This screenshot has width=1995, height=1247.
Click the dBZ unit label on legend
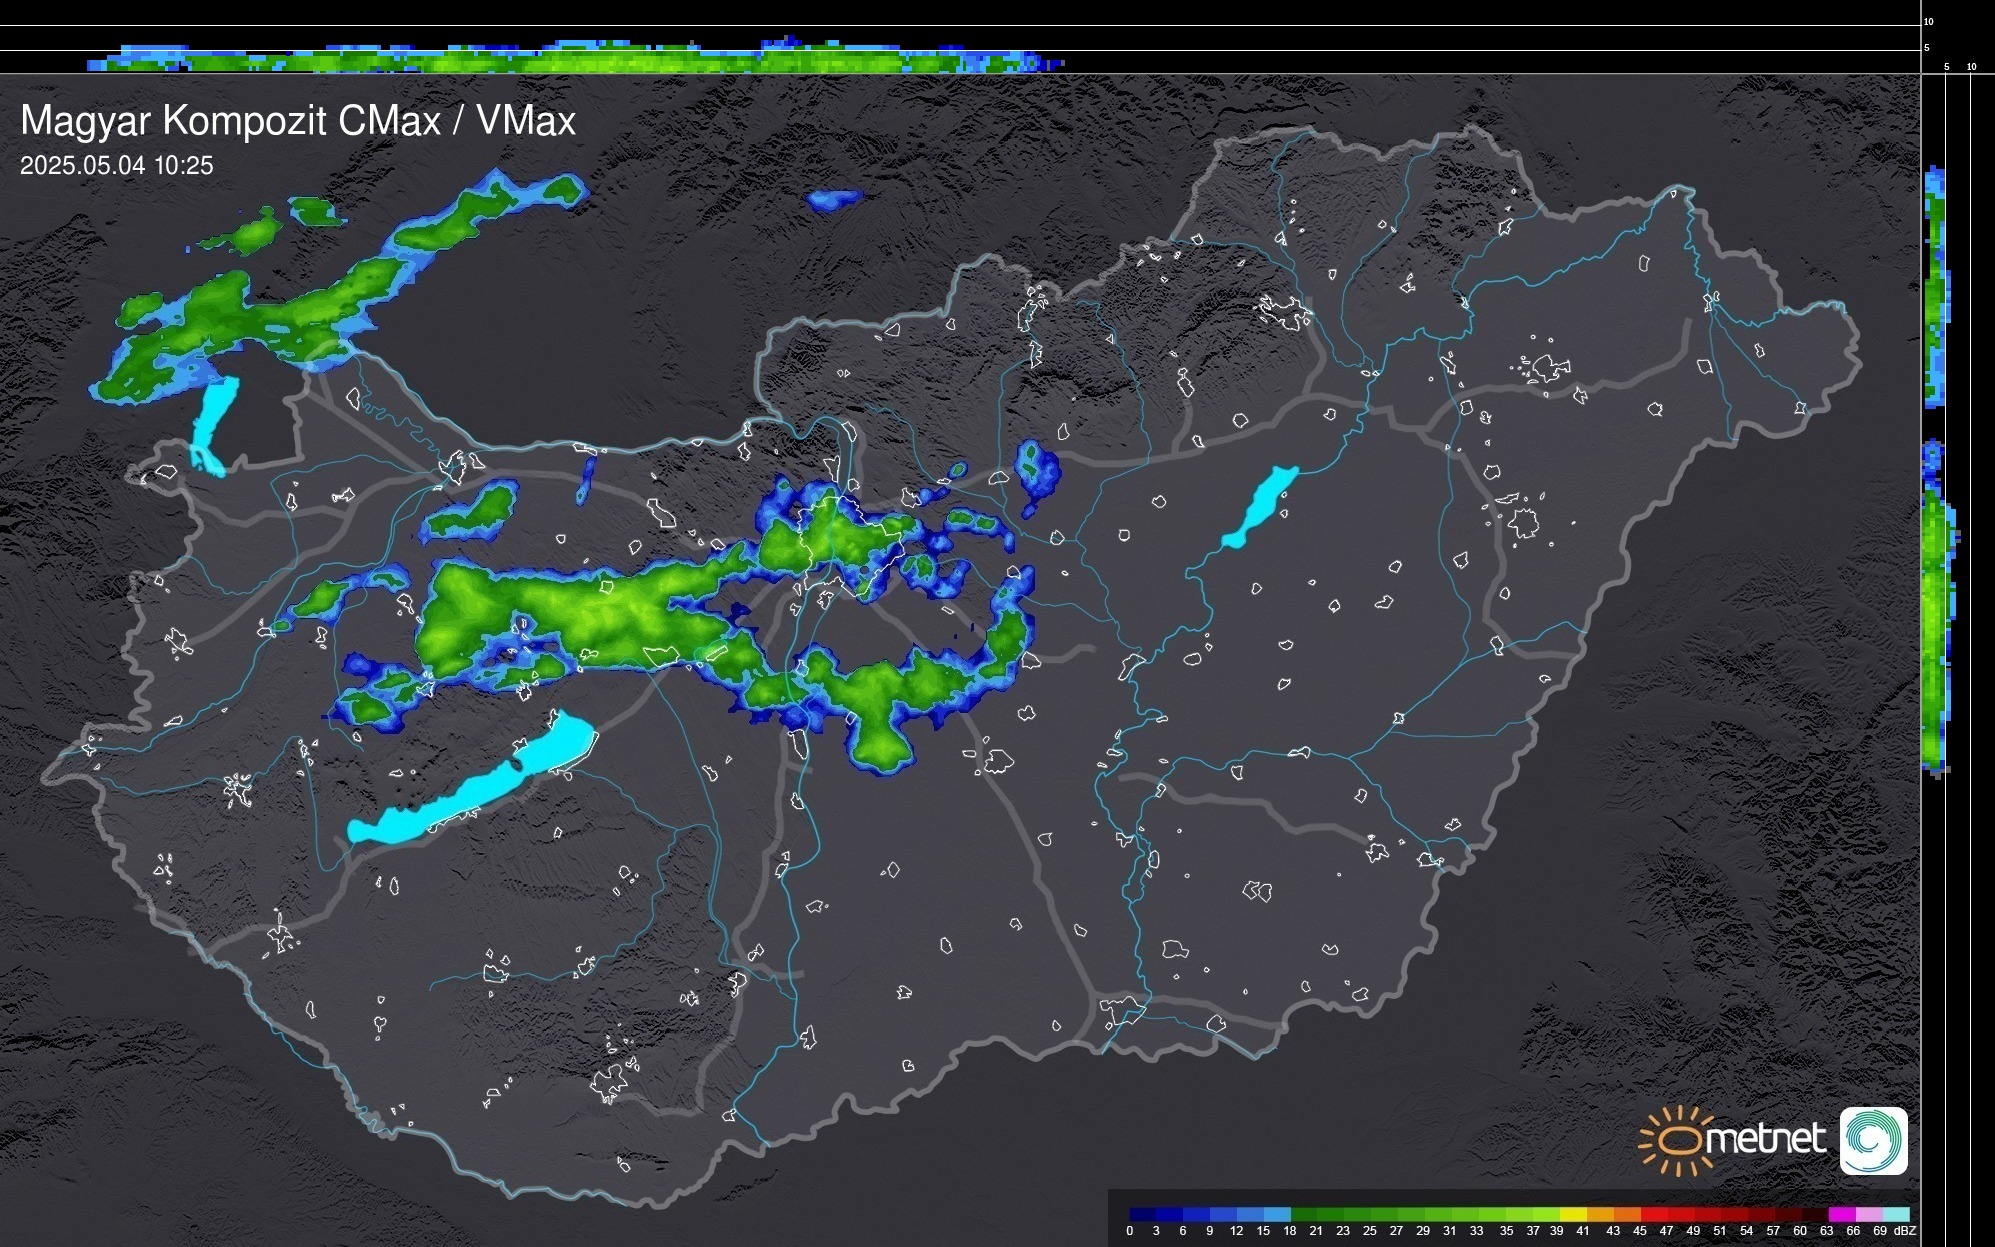(1904, 1231)
